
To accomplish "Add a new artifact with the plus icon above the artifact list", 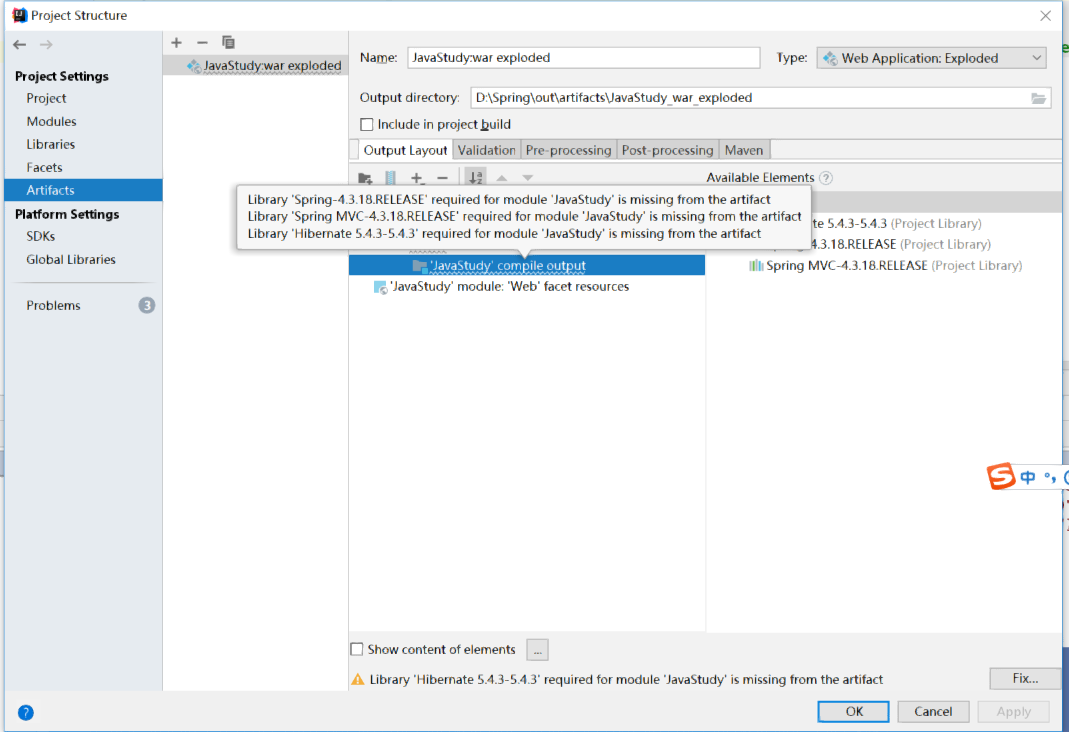I will [177, 43].
